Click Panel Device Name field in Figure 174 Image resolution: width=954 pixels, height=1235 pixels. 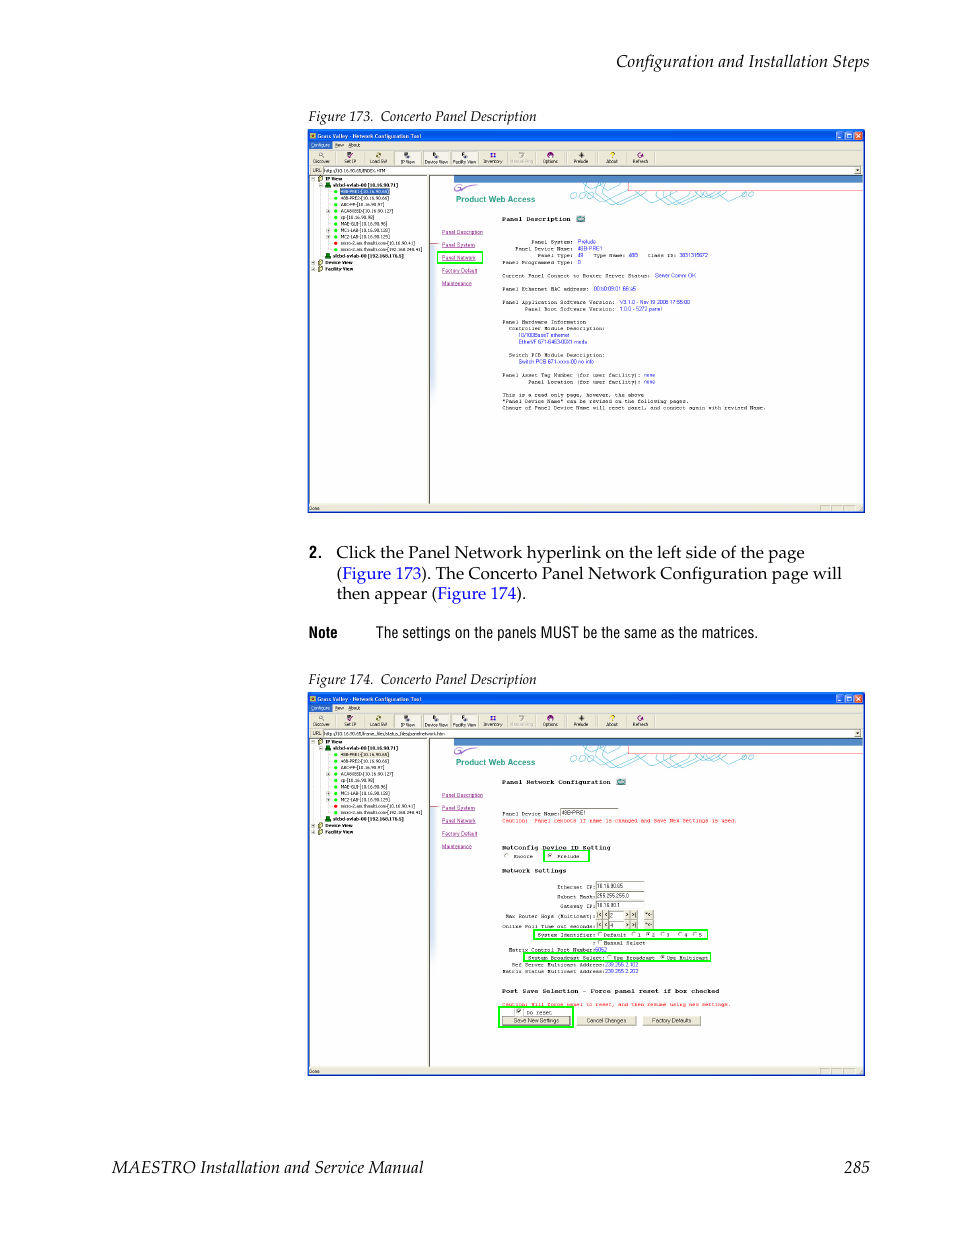589,813
